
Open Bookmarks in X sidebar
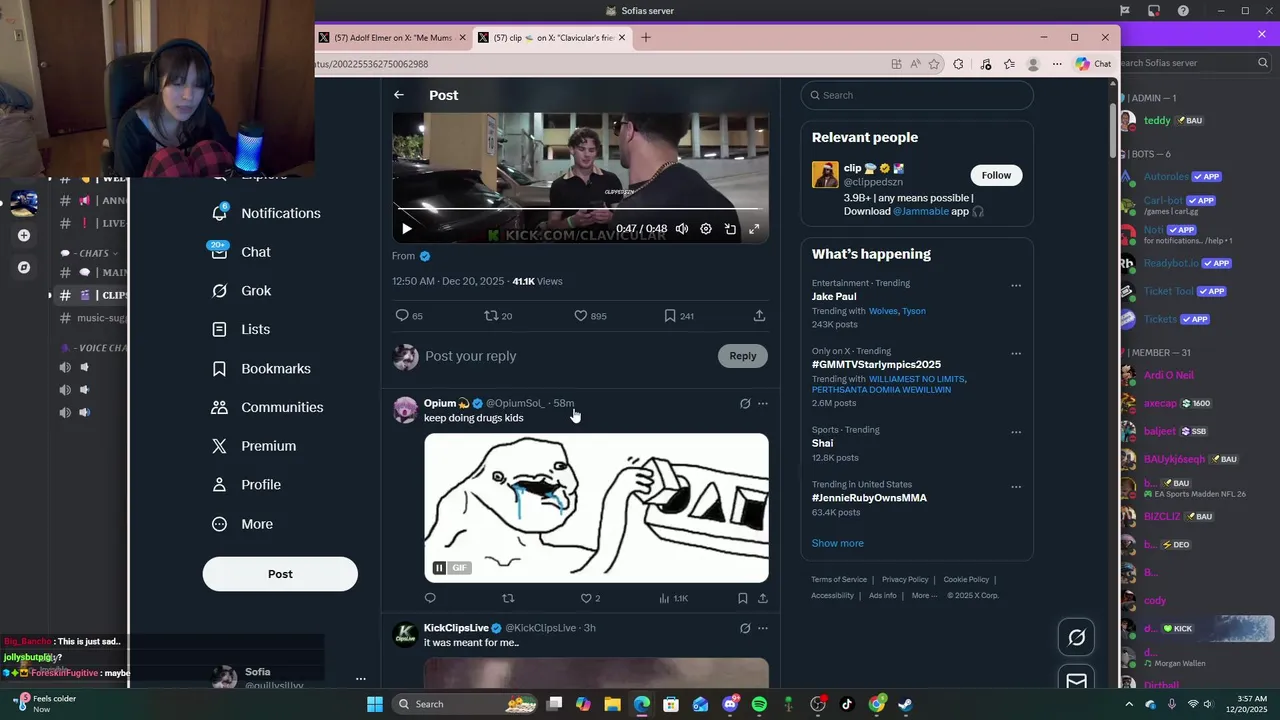tap(262, 369)
